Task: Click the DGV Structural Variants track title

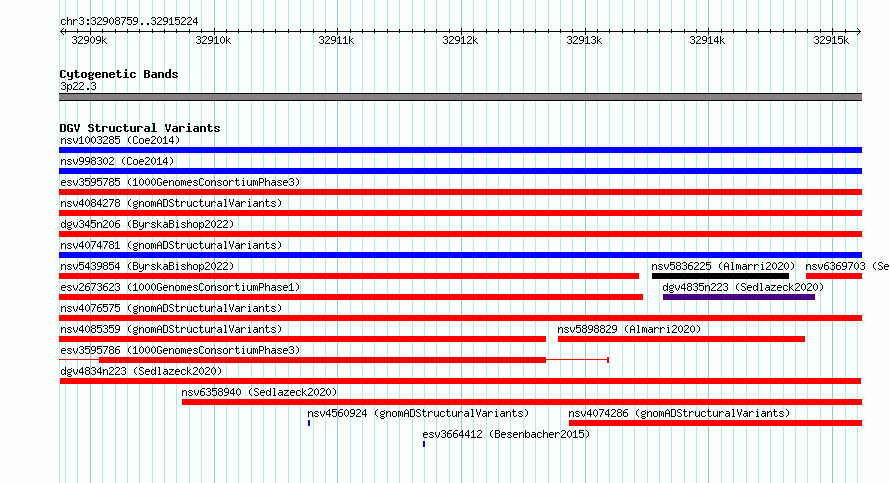Action: pyautogui.click(x=140, y=128)
